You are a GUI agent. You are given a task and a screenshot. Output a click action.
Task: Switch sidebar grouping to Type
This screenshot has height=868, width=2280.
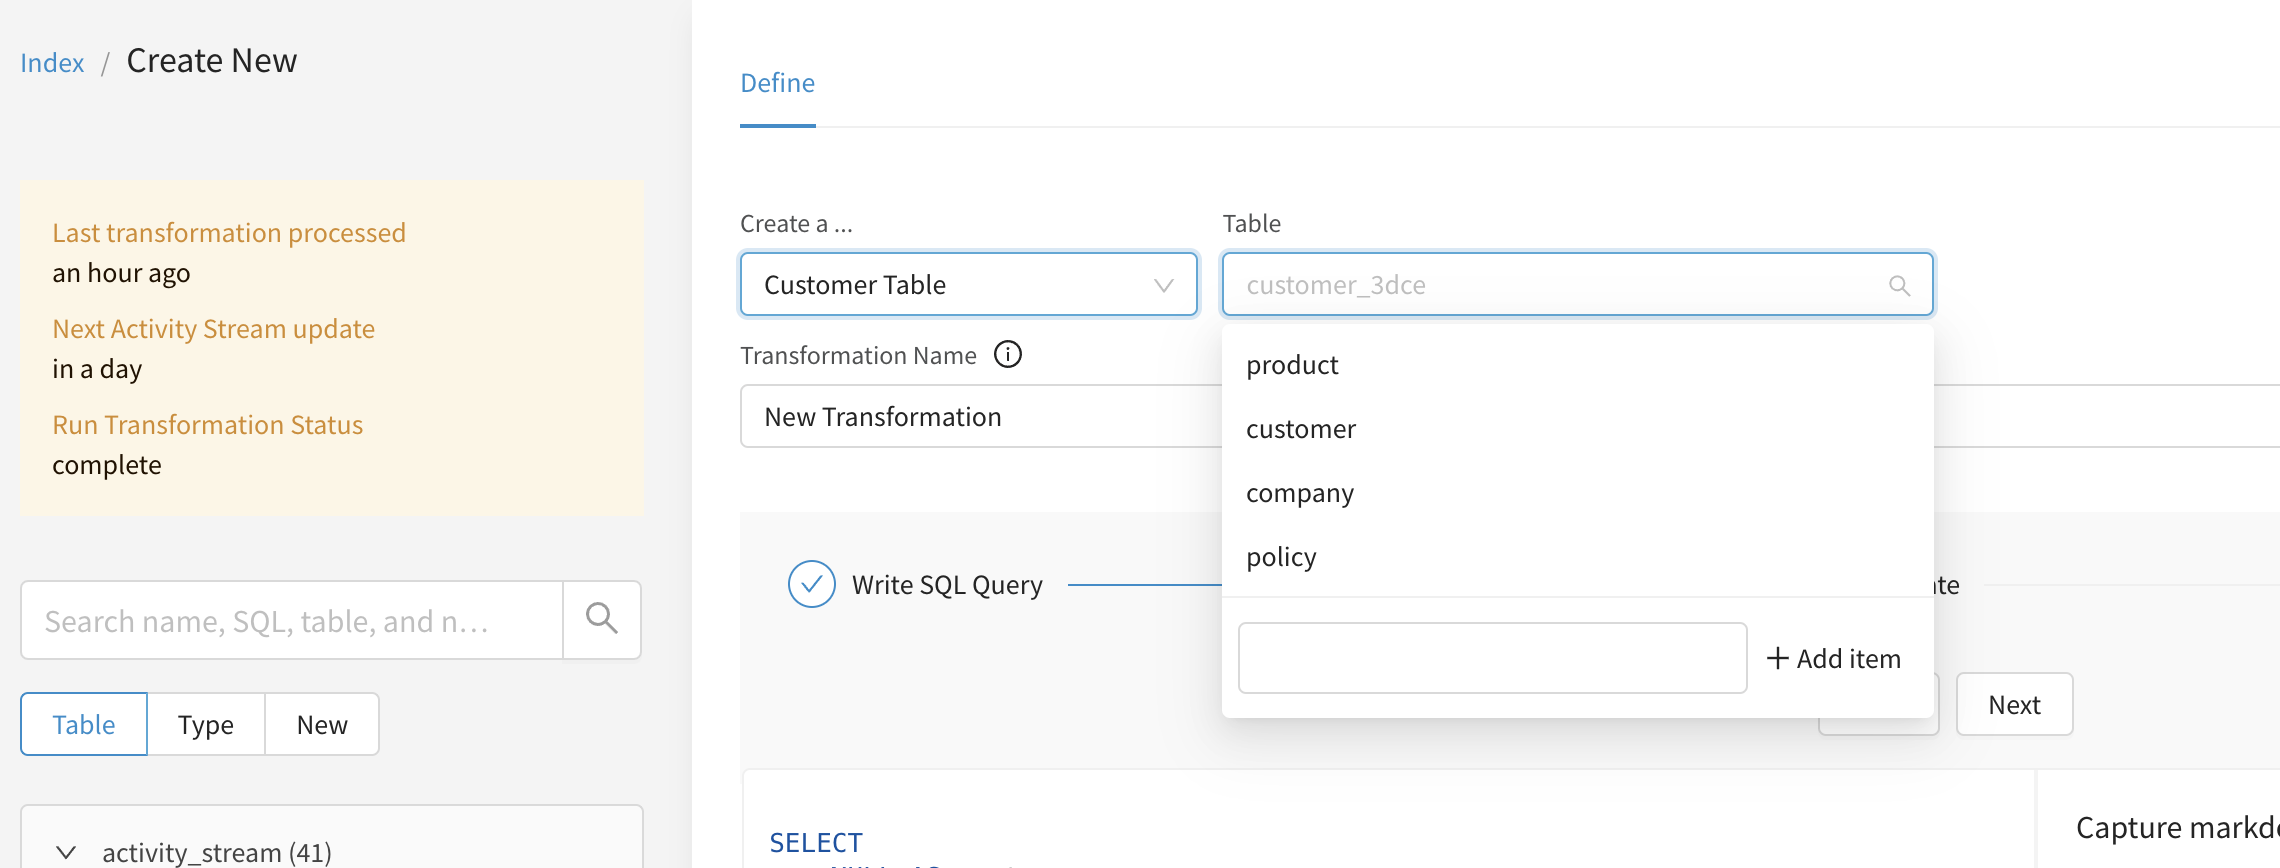click(x=205, y=724)
